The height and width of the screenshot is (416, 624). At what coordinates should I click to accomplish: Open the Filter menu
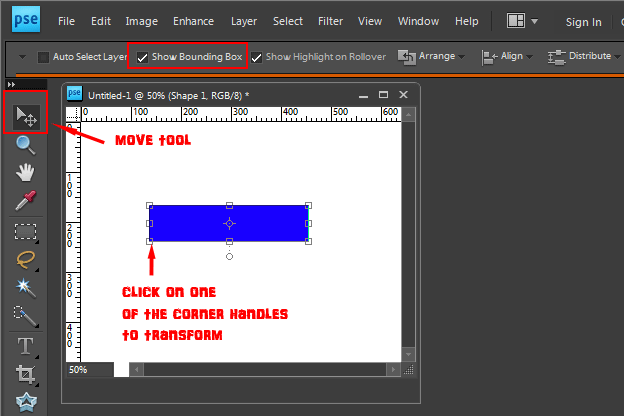(330, 21)
